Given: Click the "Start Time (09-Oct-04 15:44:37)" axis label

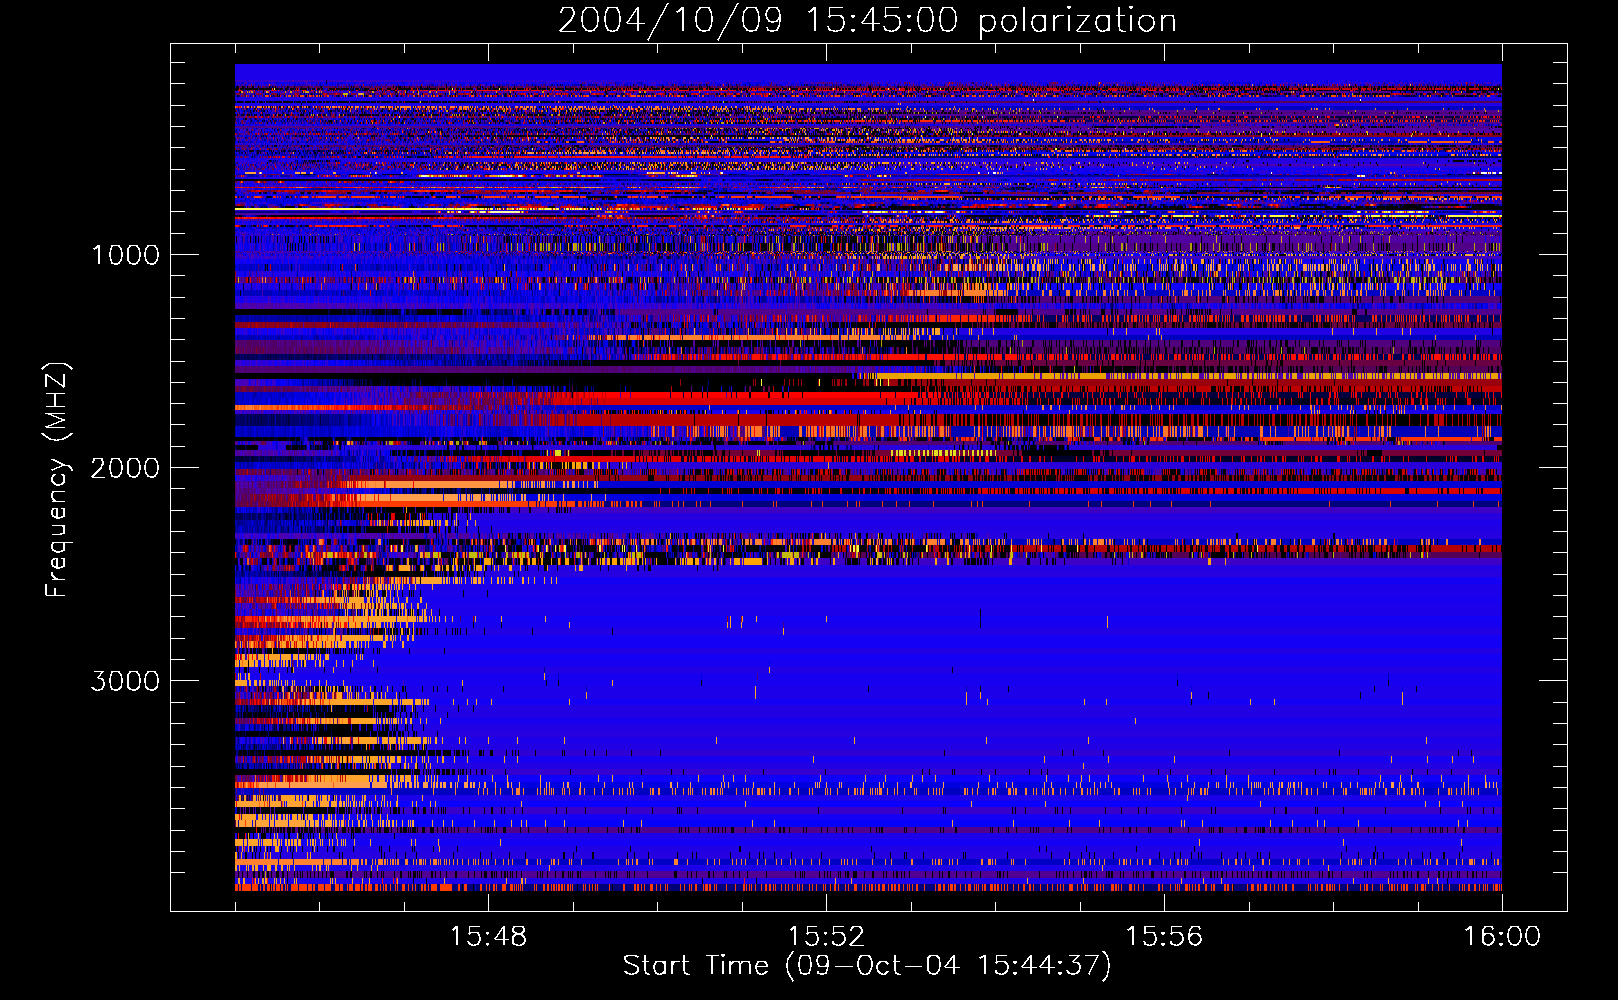Looking at the screenshot, I should (867, 966).
